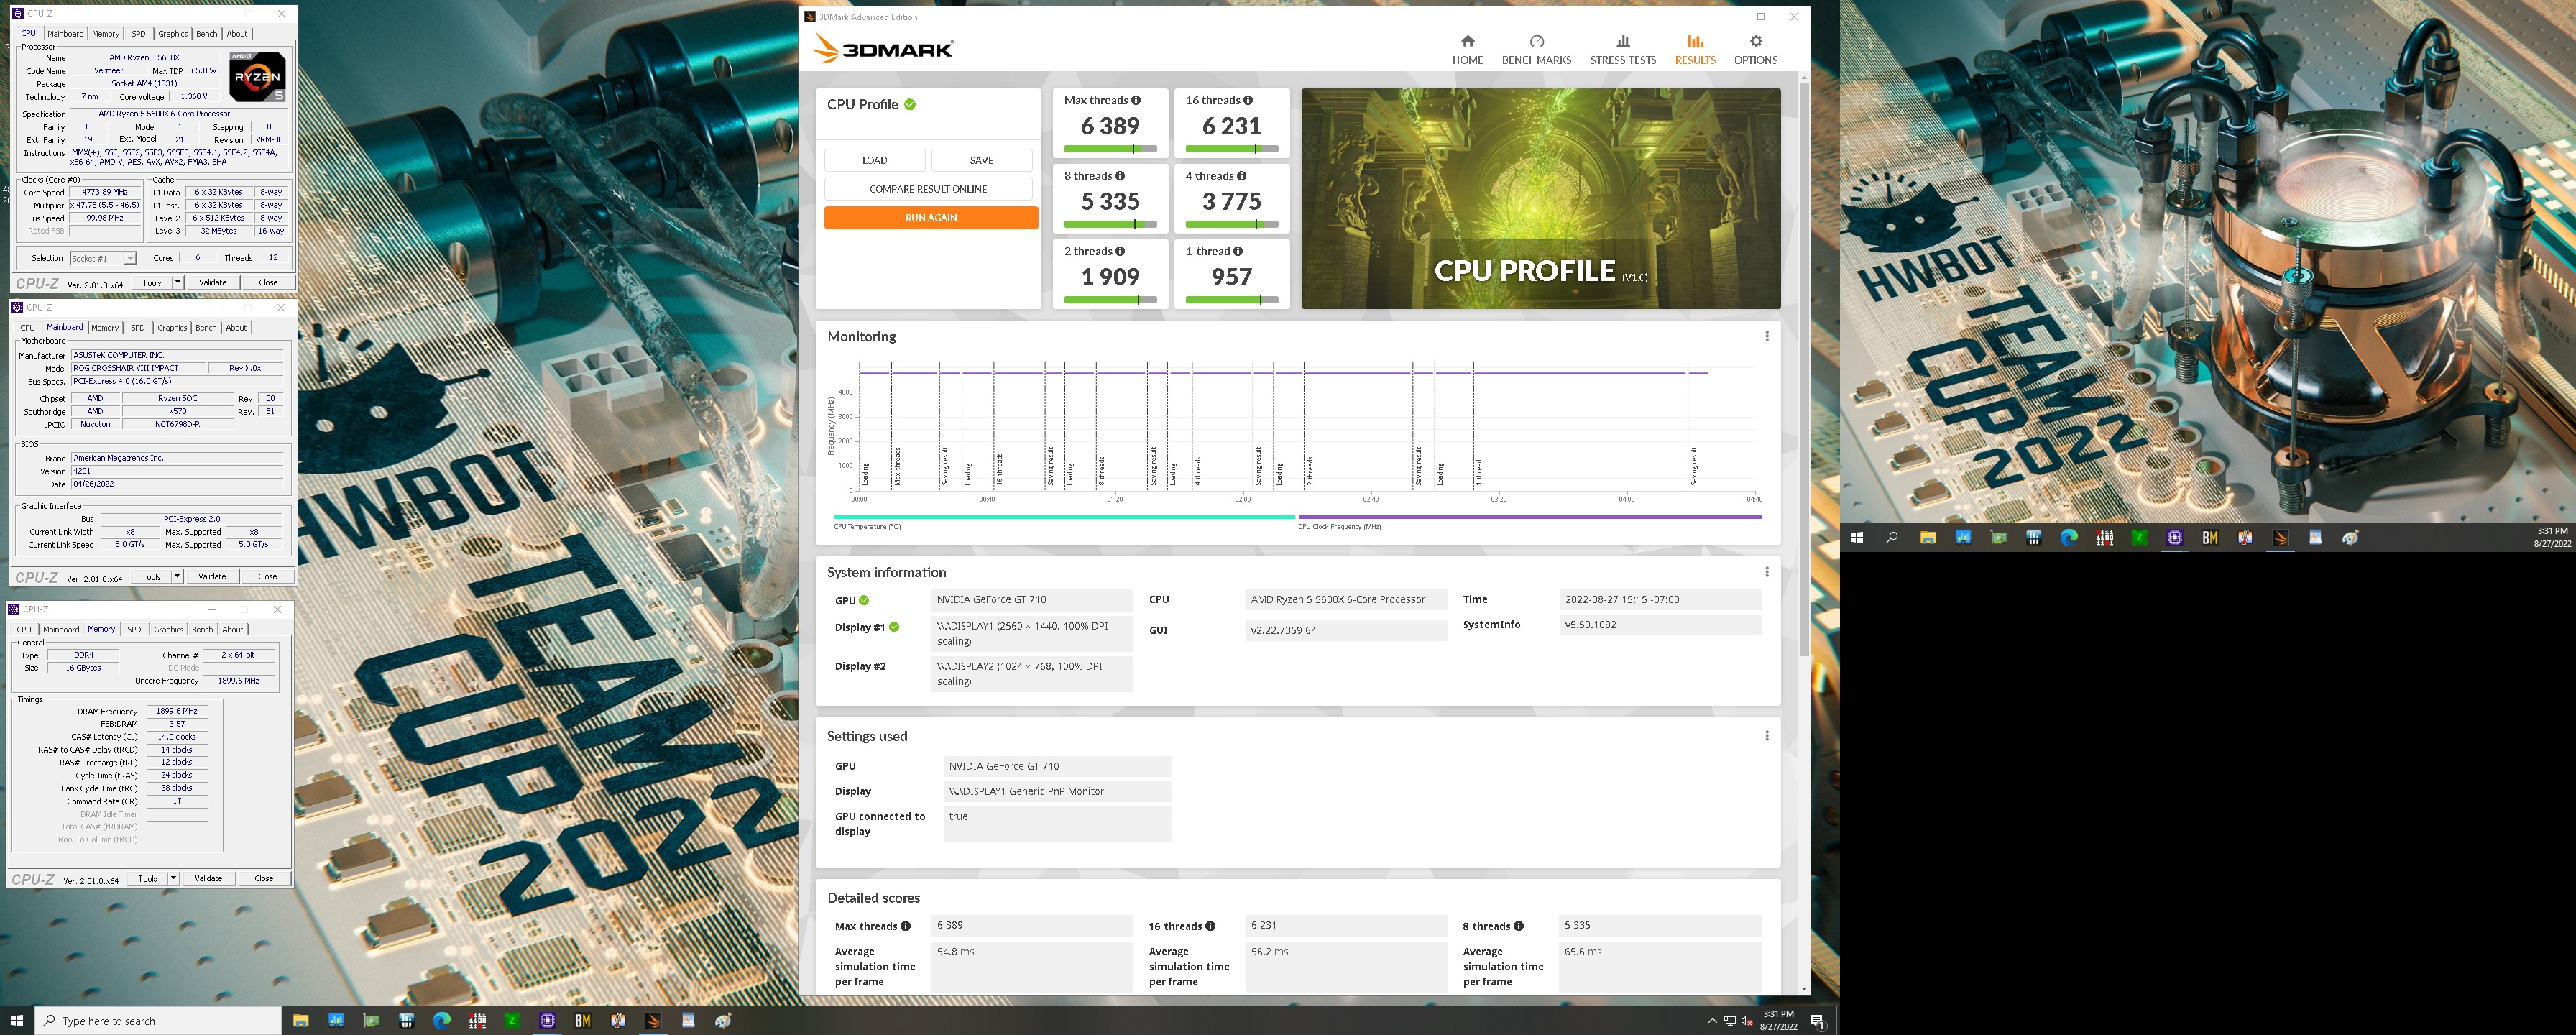2576x1035 pixels.
Task: Click the 1-thread green score bar
Action: [x=1232, y=299]
